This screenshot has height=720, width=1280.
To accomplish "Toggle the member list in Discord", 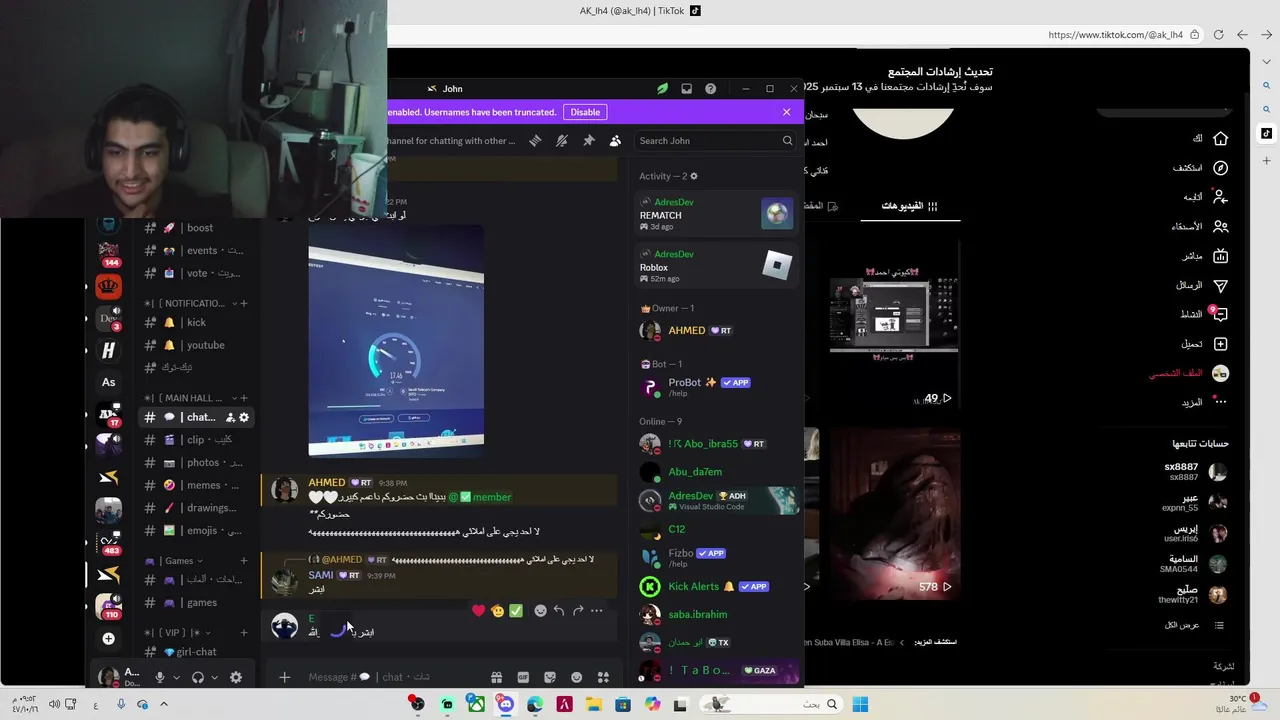I will [x=615, y=141].
